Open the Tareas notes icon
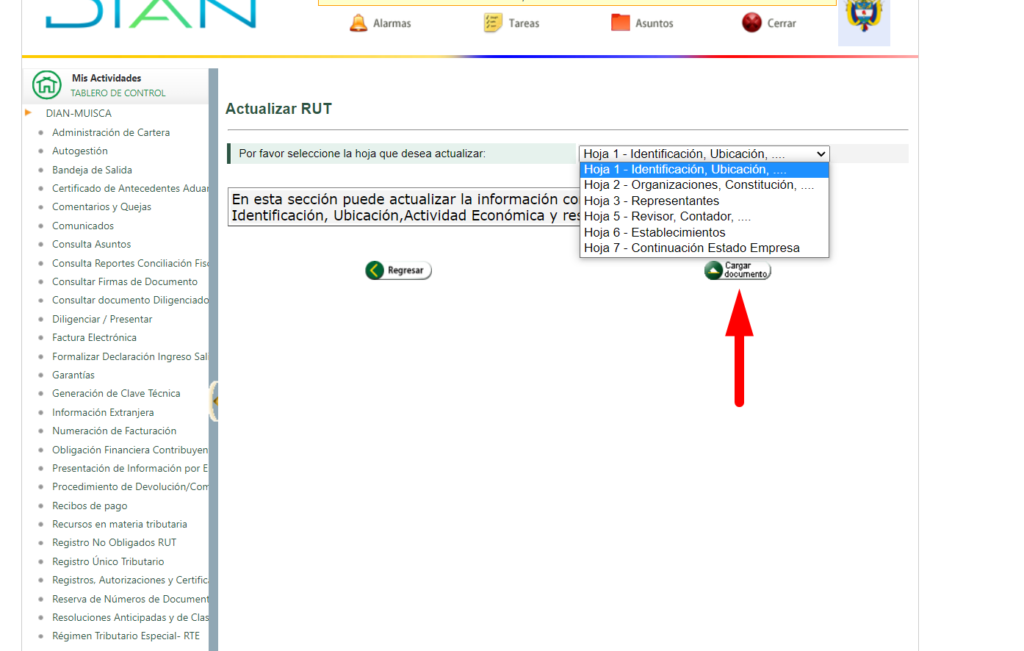The width and height of the screenshot is (1024, 651). pyautogui.click(x=493, y=23)
